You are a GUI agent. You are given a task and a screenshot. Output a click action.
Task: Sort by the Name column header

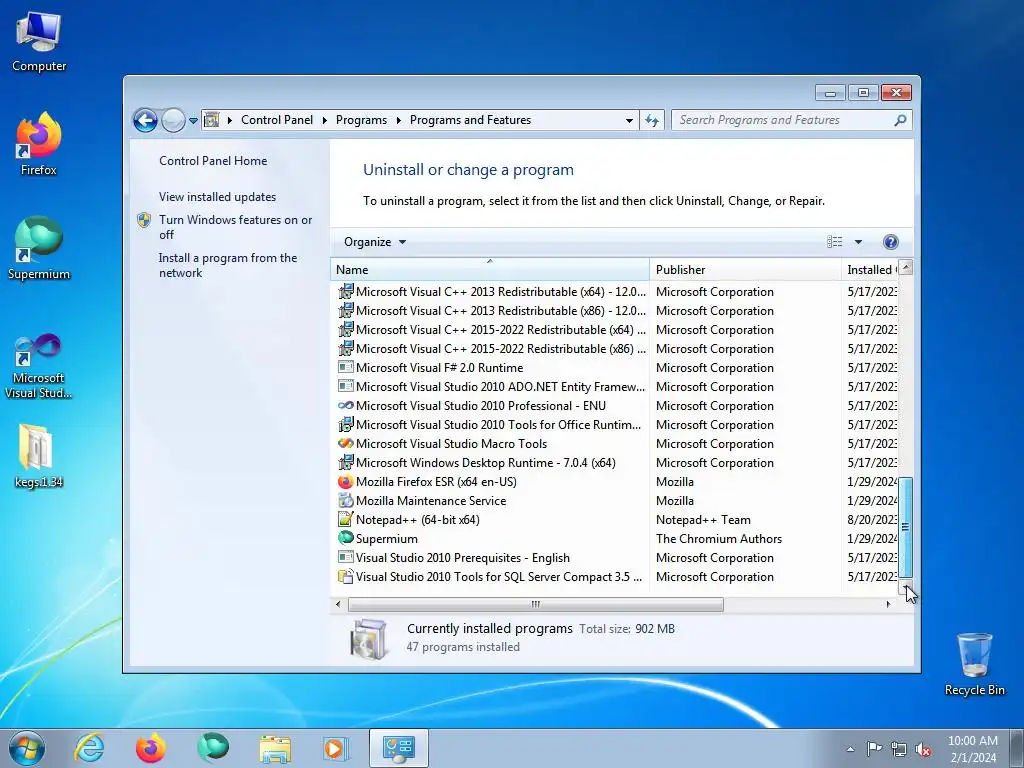[489, 270]
